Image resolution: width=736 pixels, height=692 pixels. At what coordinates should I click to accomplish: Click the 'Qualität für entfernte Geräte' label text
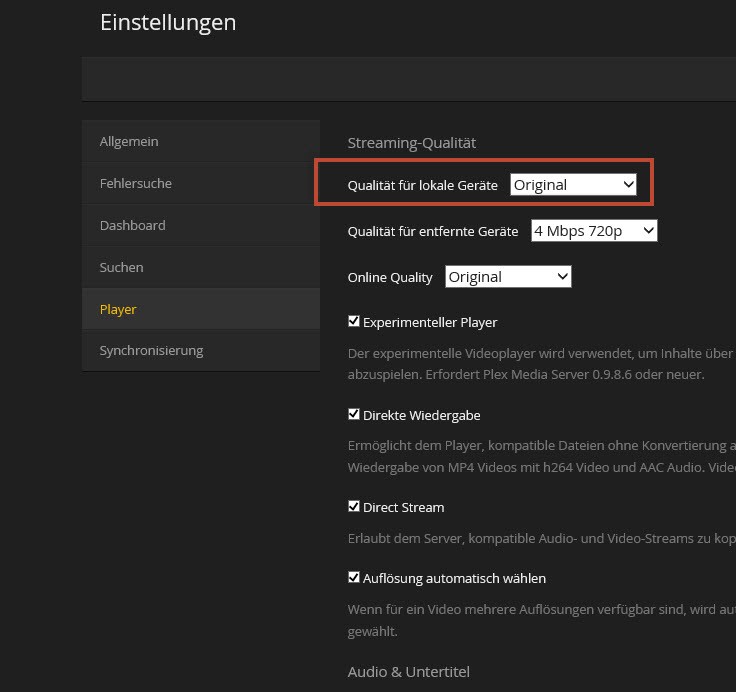pos(432,231)
